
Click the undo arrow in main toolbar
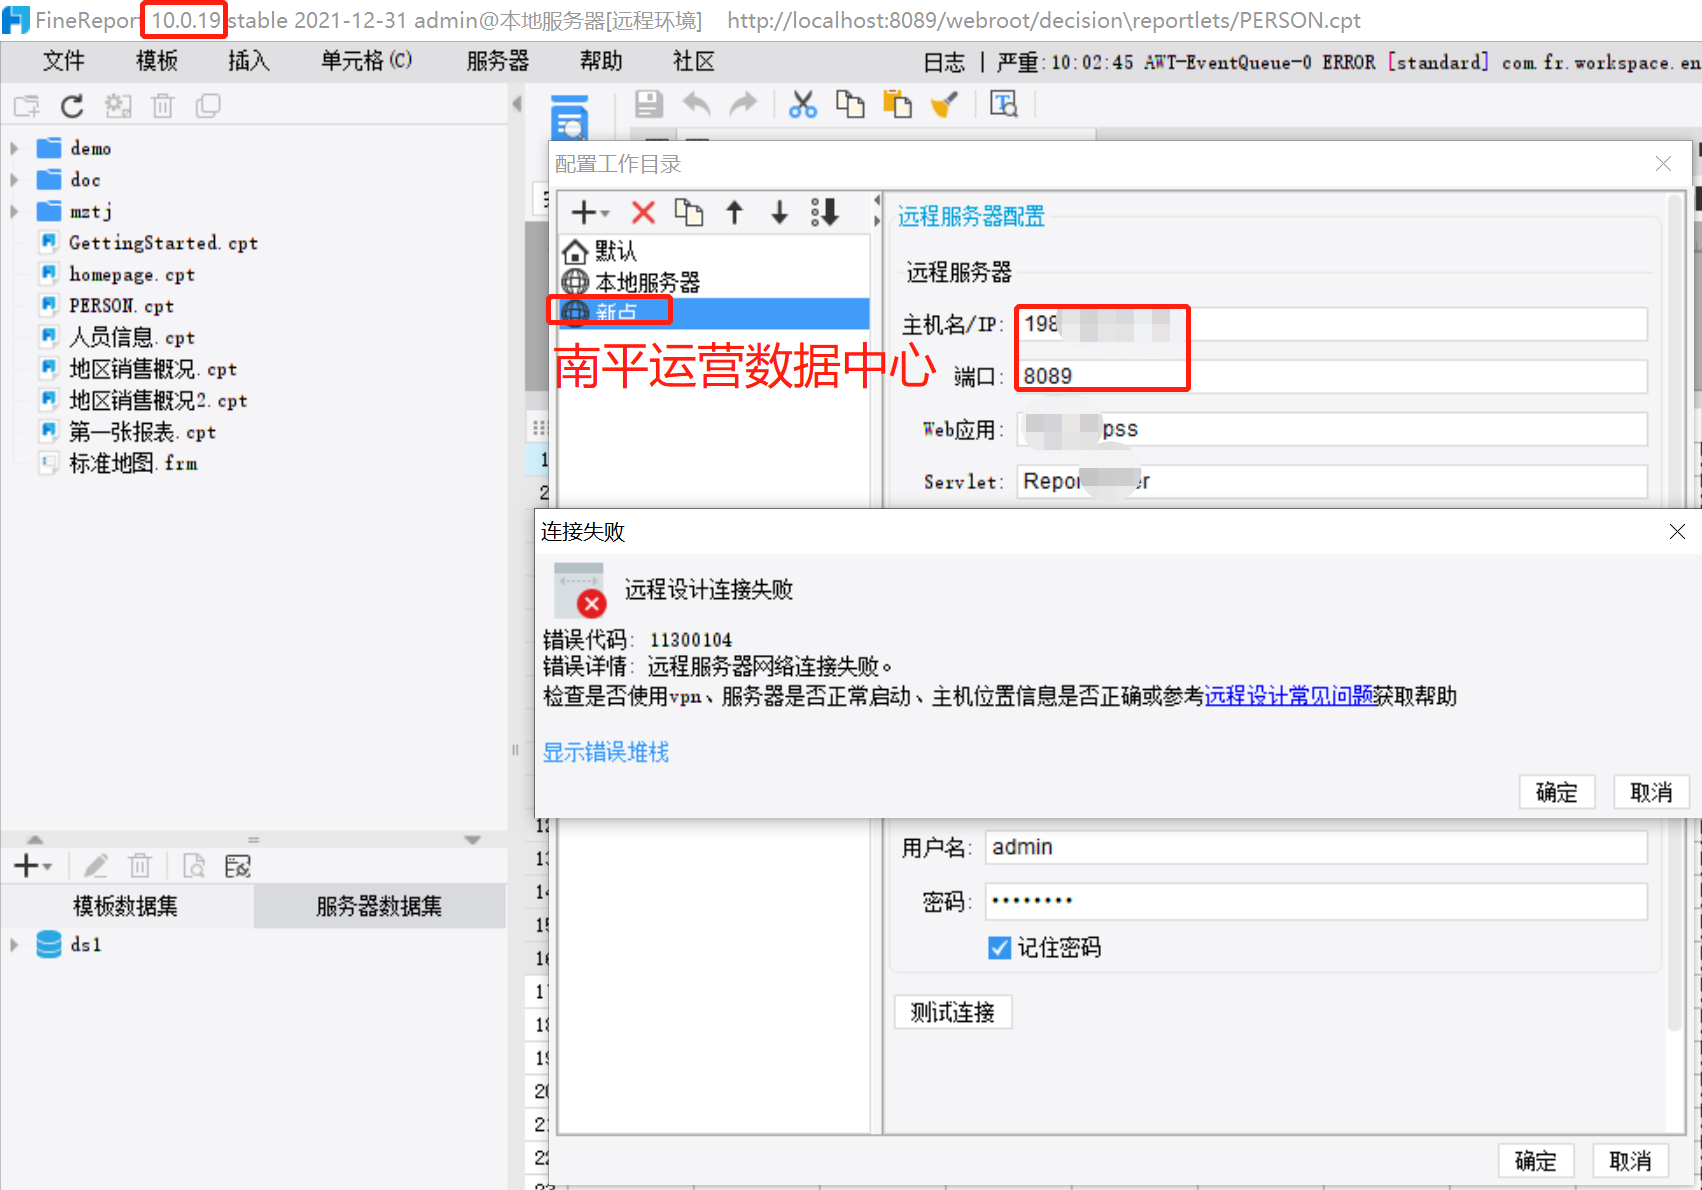pyautogui.click(x=696, y=104)
